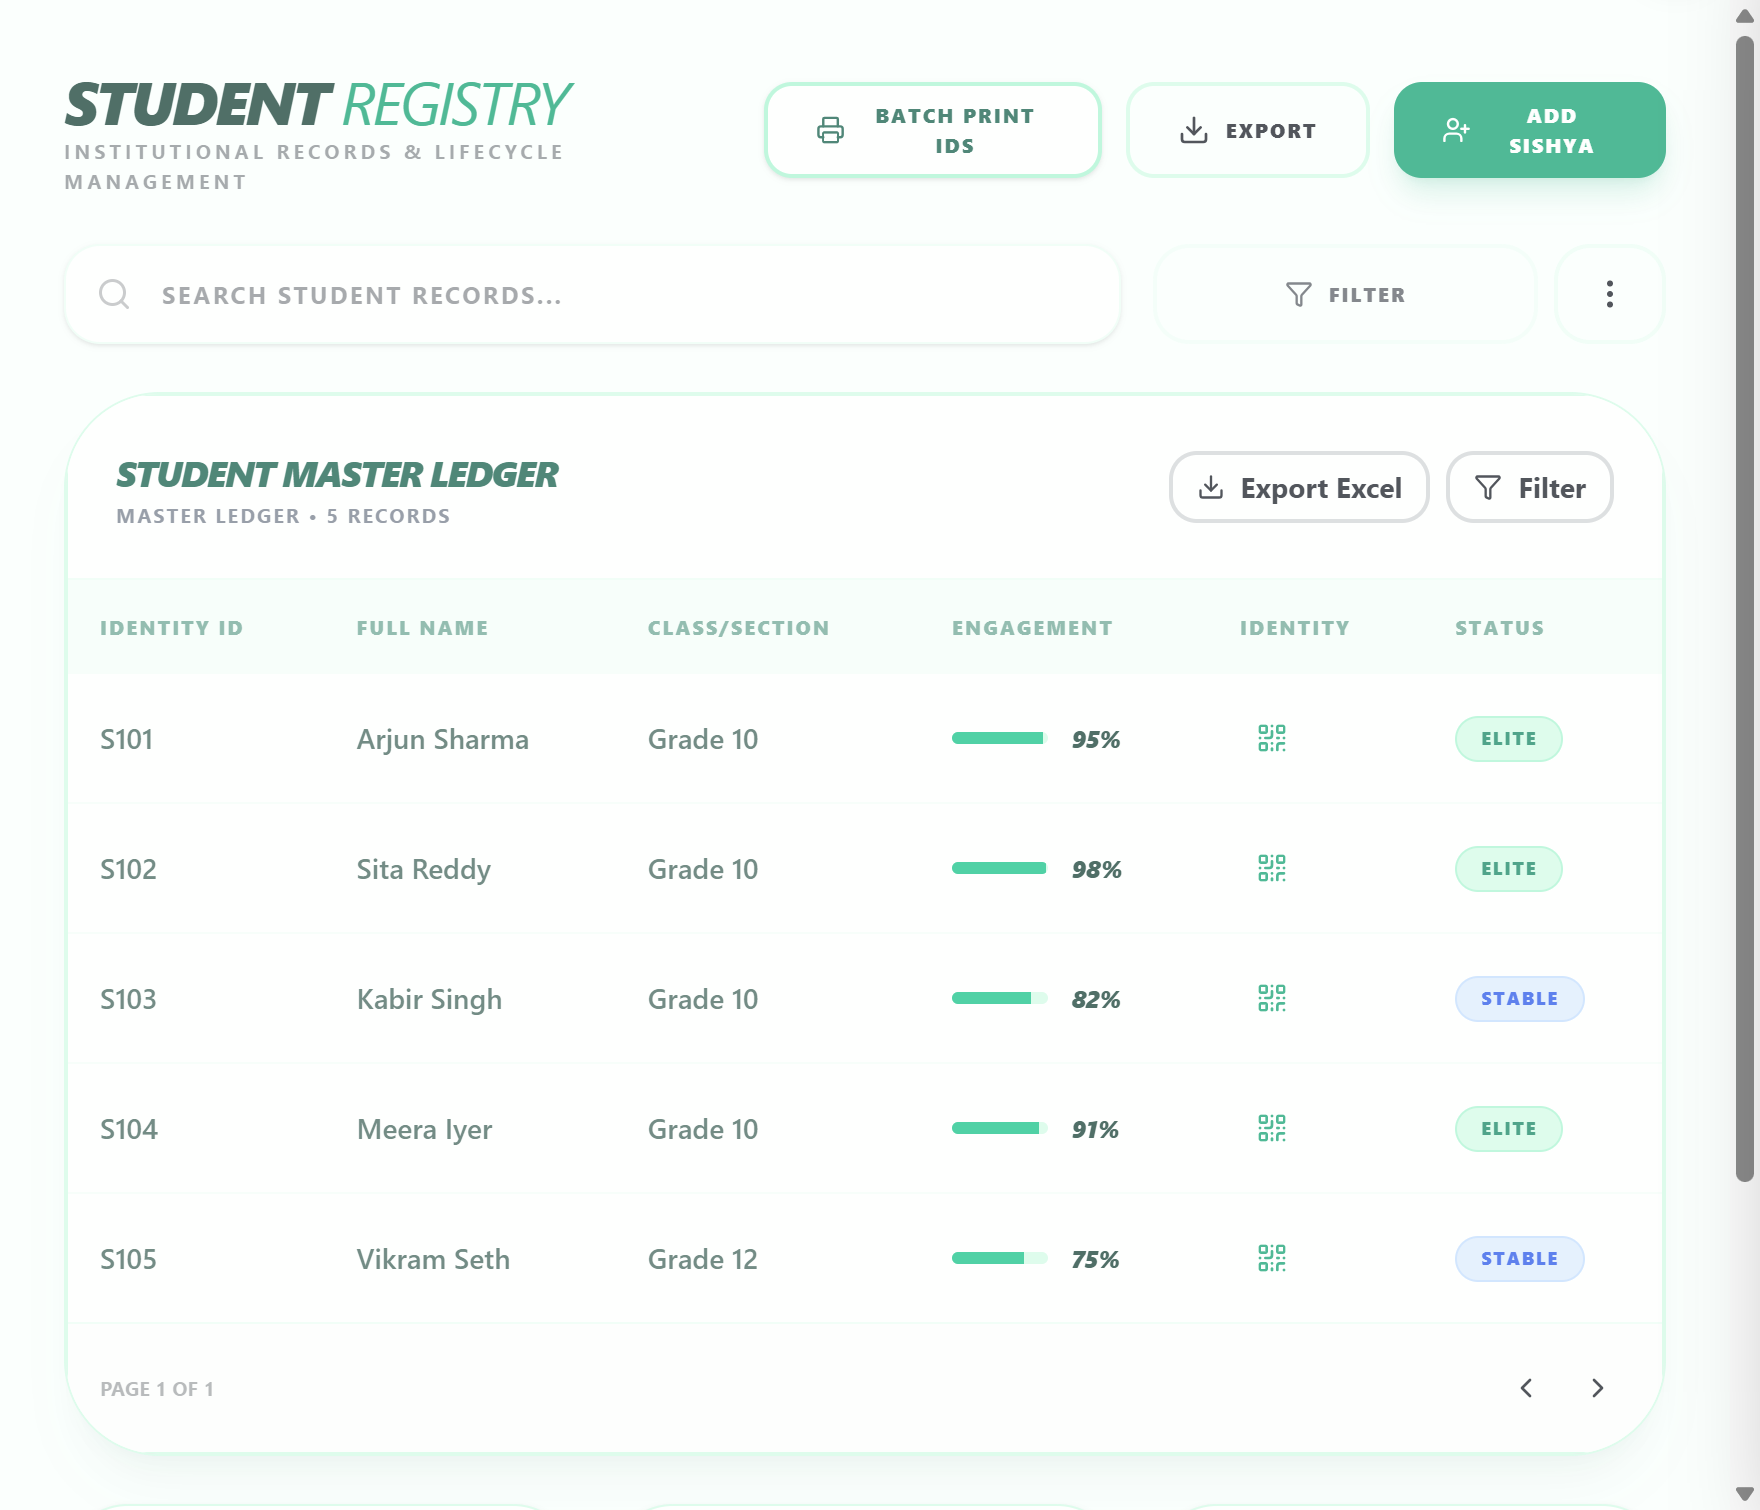Go to next page with right chevron

pos(1597,1388)
